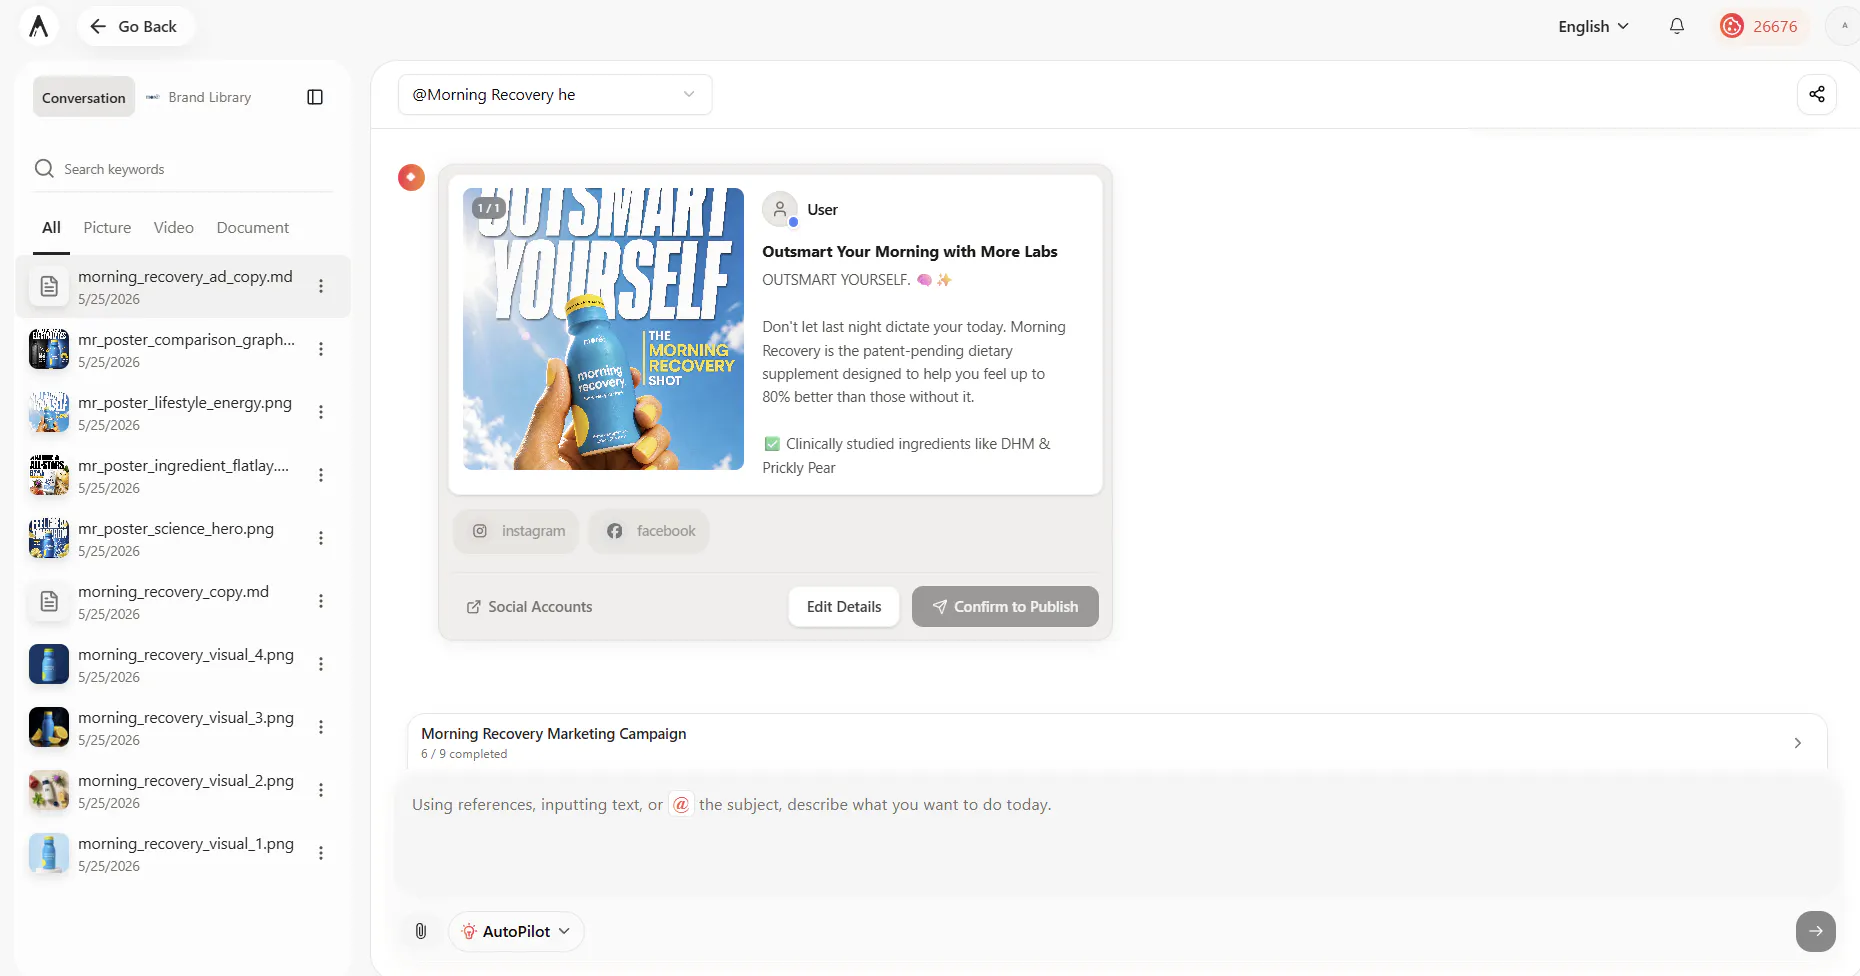The height and width of the screenshot is (976, 1860).
Task: Open morning_recovery_visual_1.png thumbnail
Action: click(49, 853)
